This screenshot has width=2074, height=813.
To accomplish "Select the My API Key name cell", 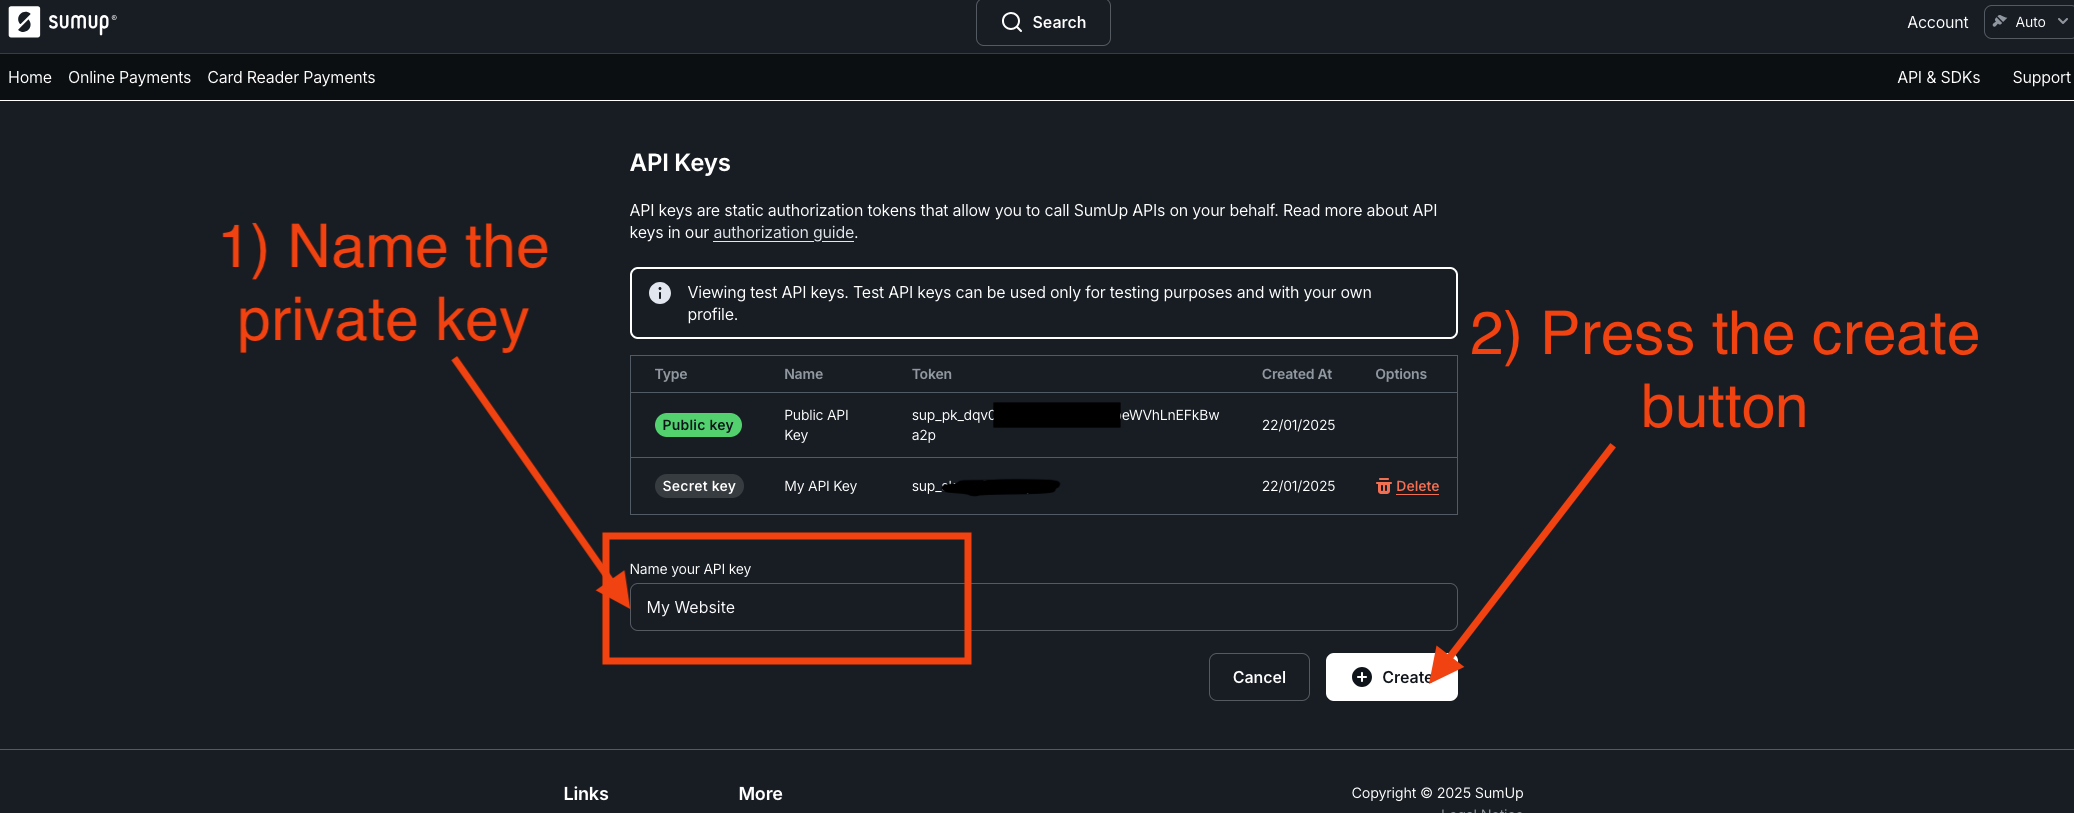I will click(x=820, y=486).
